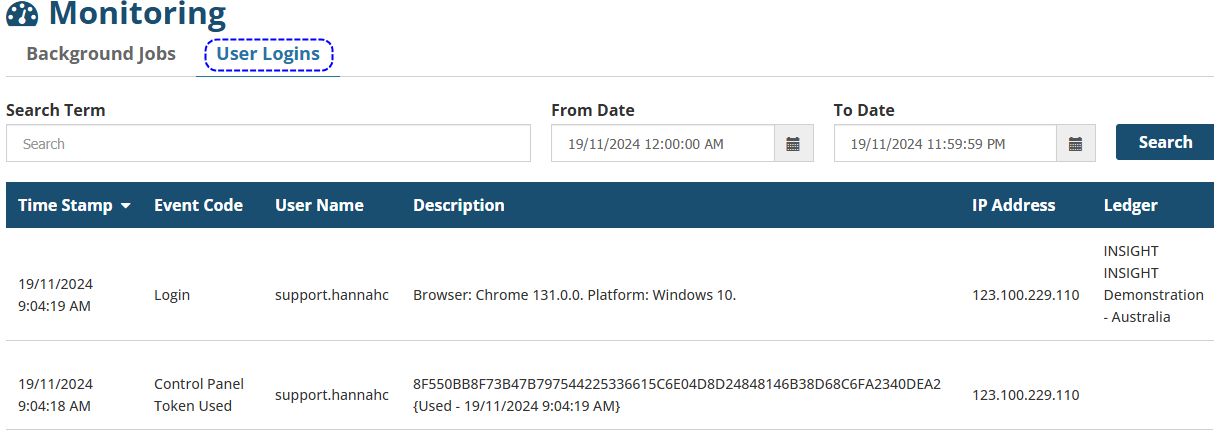Click the Chrome browser description row text

click(574, 295)
